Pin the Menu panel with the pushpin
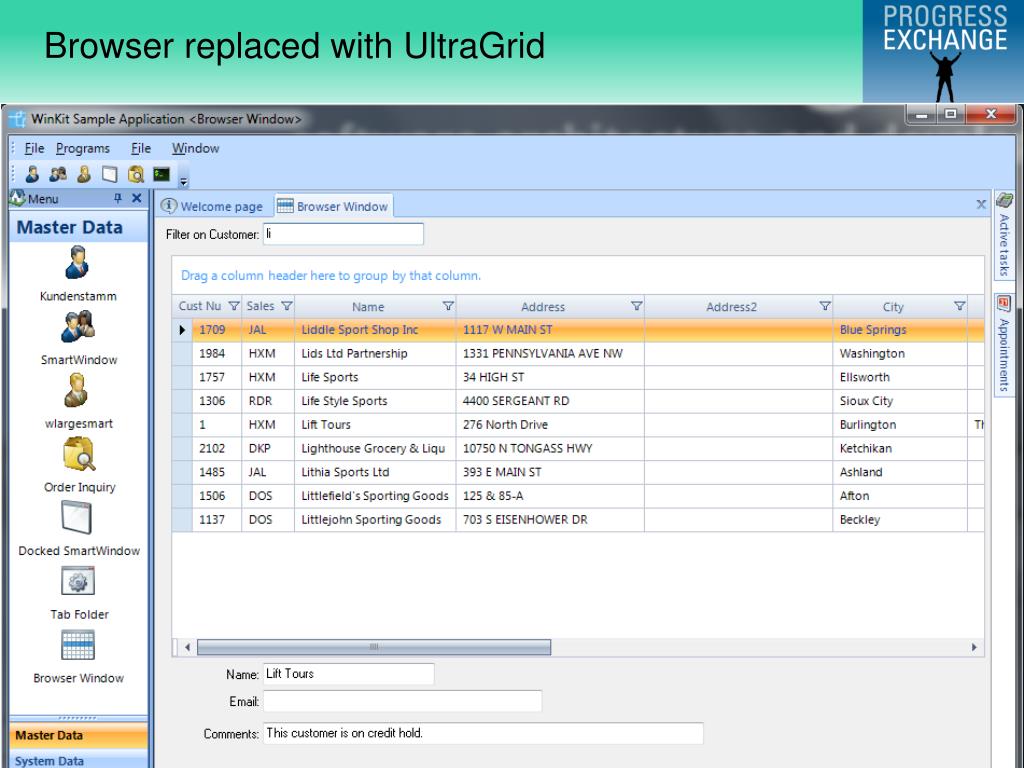 click(x=118, y=199)
